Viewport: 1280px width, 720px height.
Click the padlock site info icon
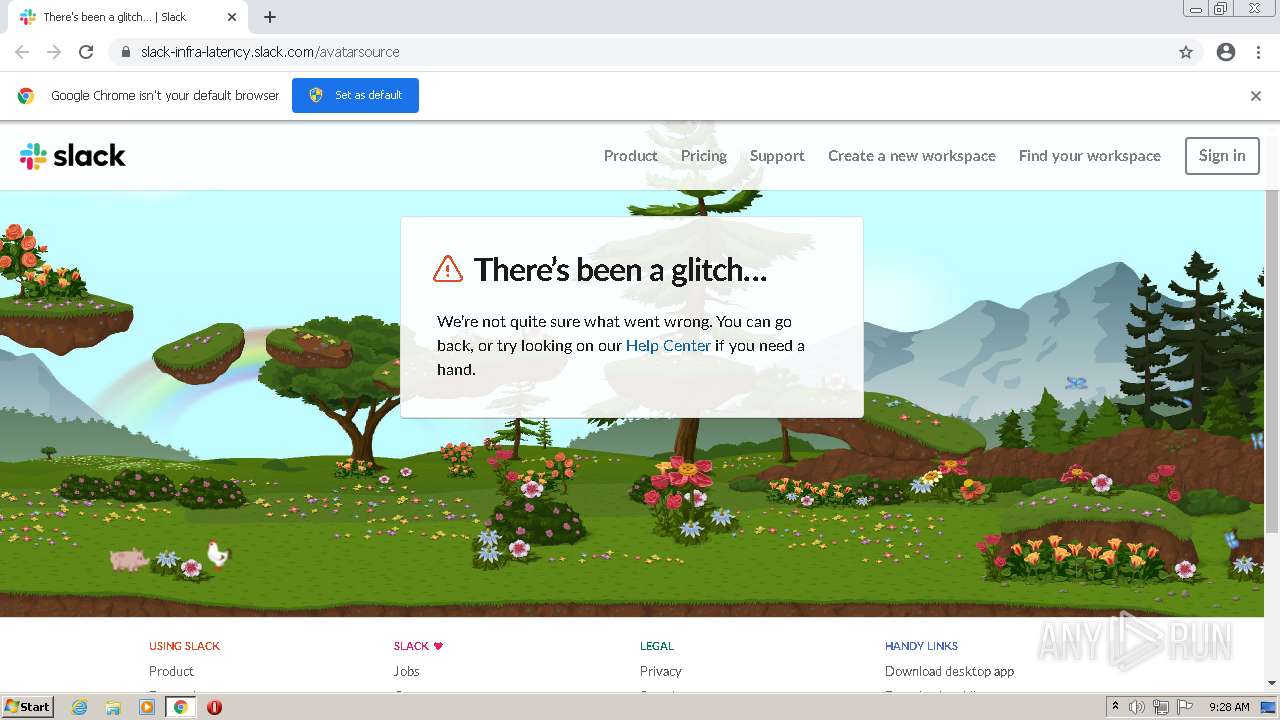(126, 52)
